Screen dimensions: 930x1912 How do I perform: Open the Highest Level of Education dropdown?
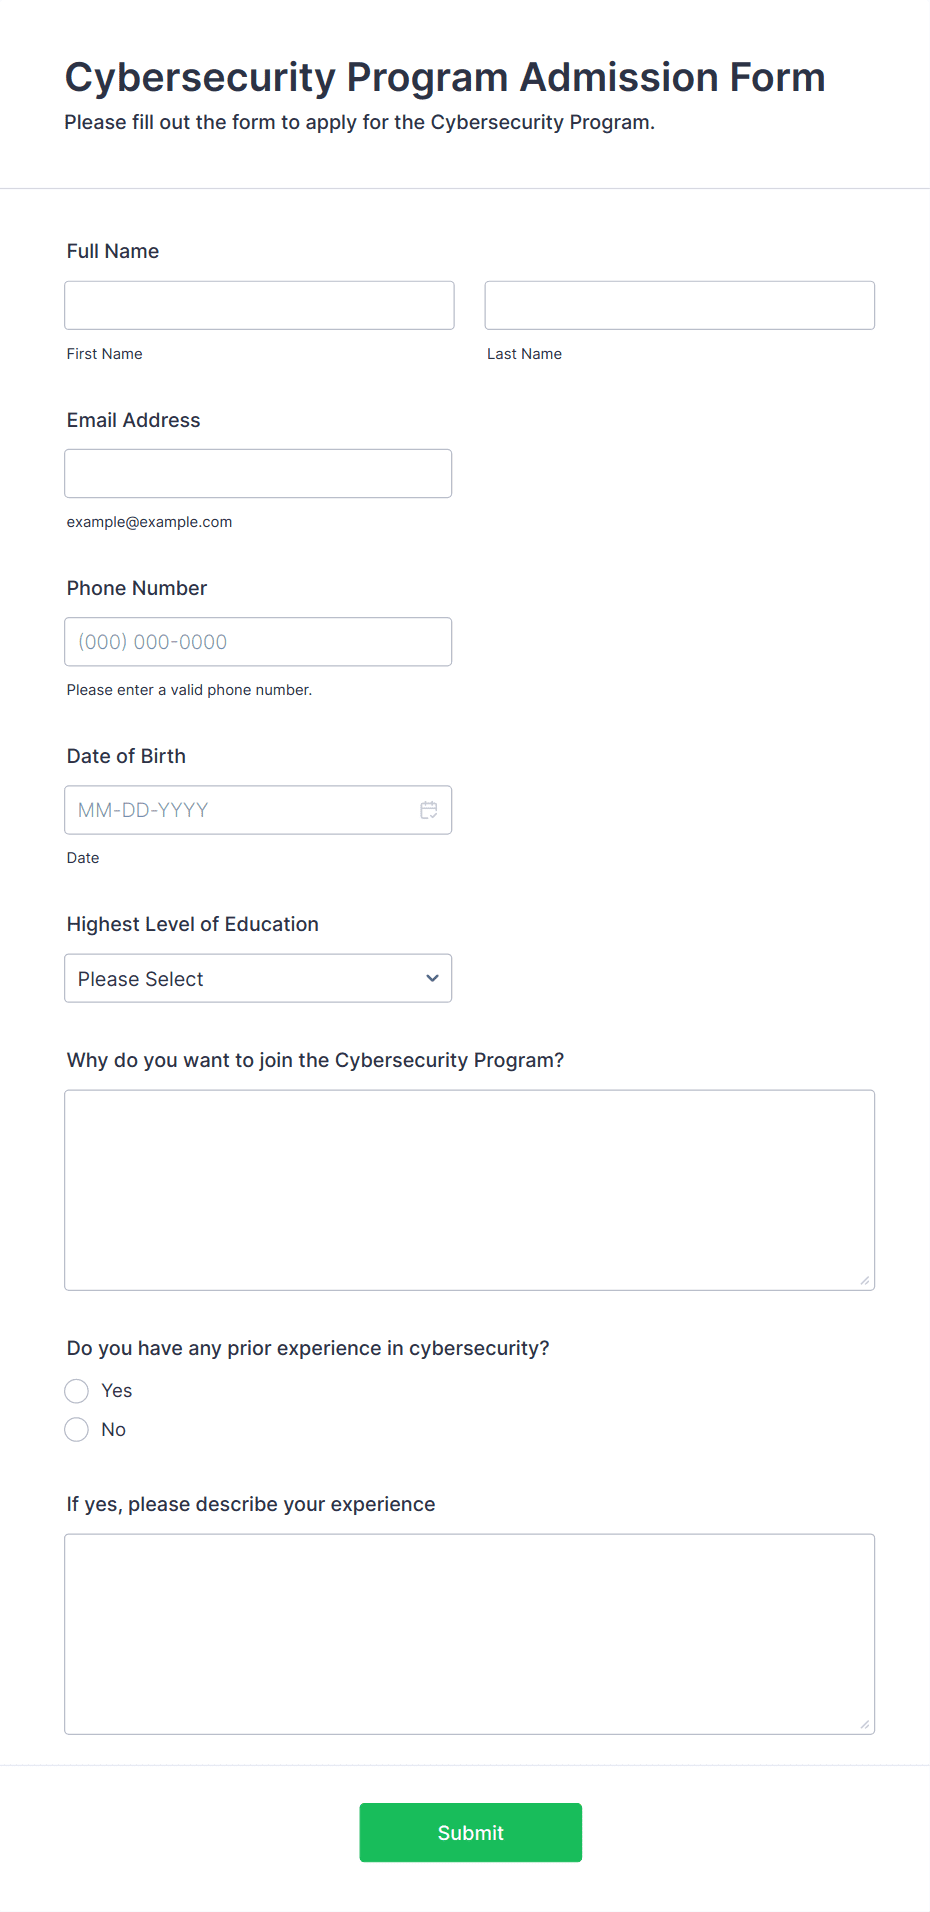pyautogui.click(x=257, y=978)
